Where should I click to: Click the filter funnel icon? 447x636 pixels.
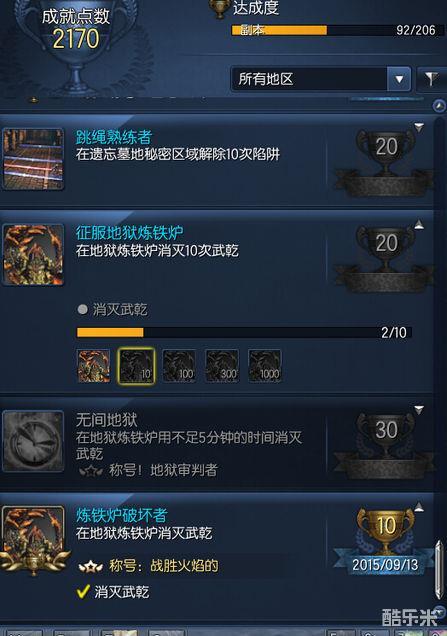point(431,79)
